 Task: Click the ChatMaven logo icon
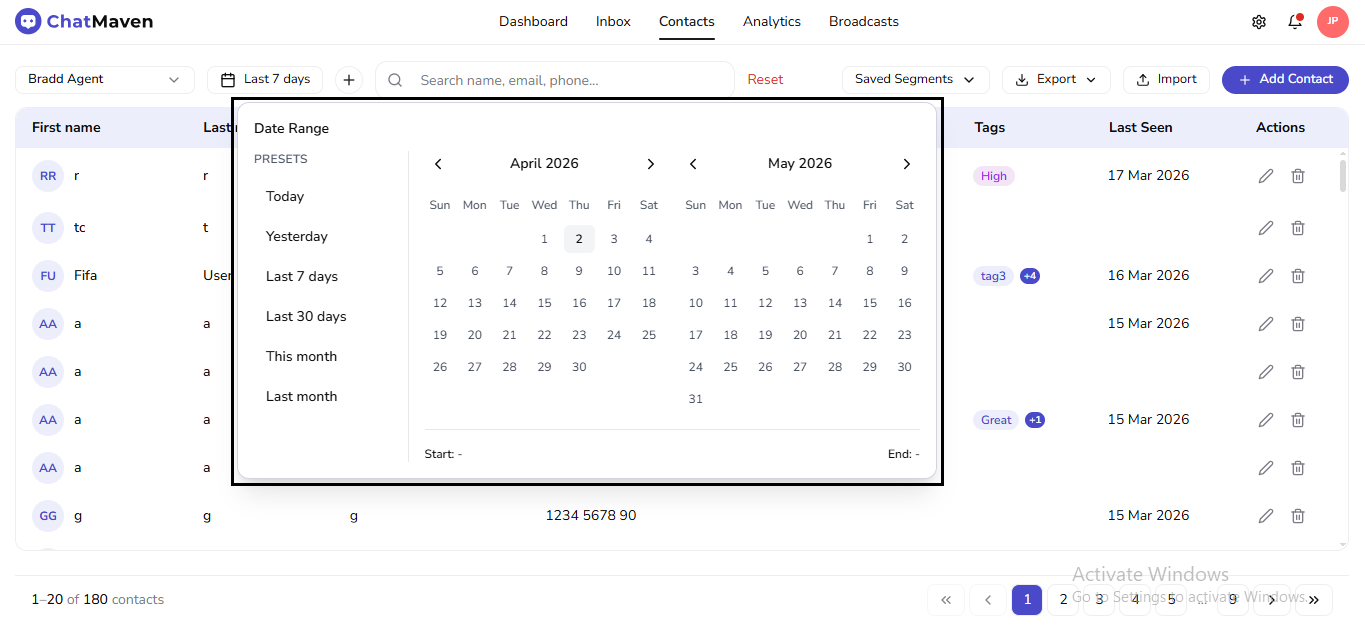click(x=27, y=20)
